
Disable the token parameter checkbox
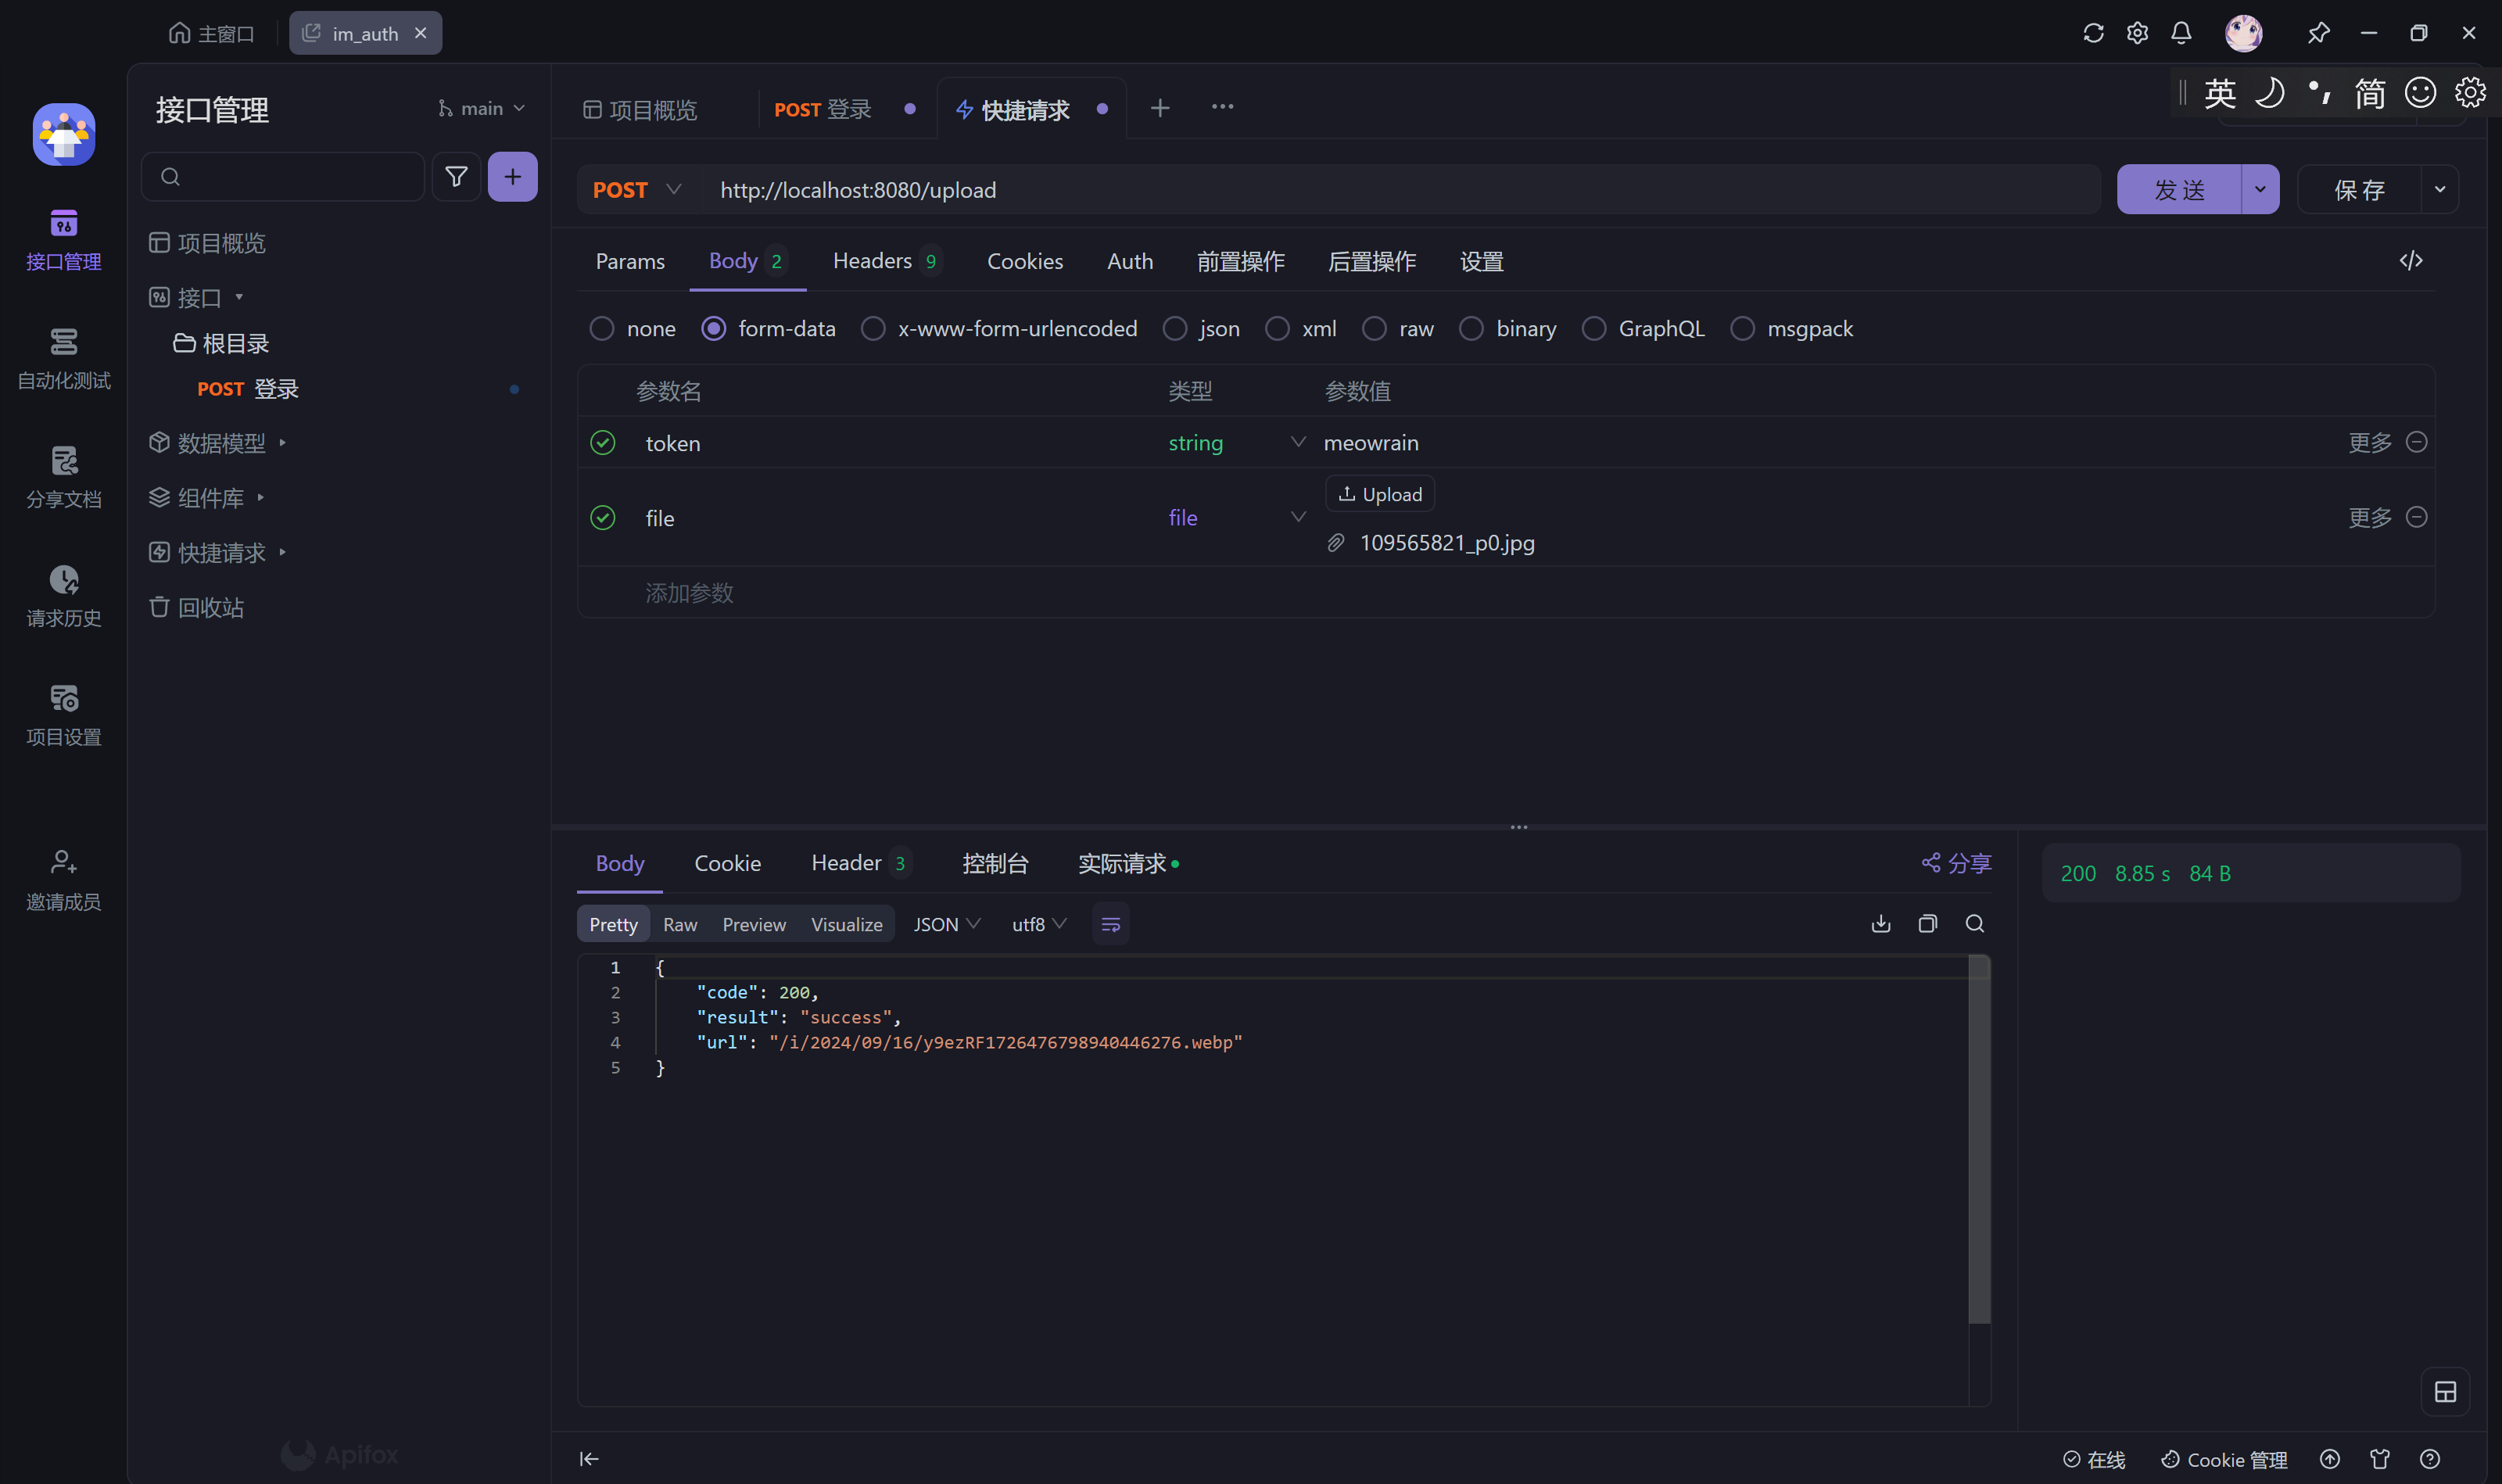click(603, 443)
